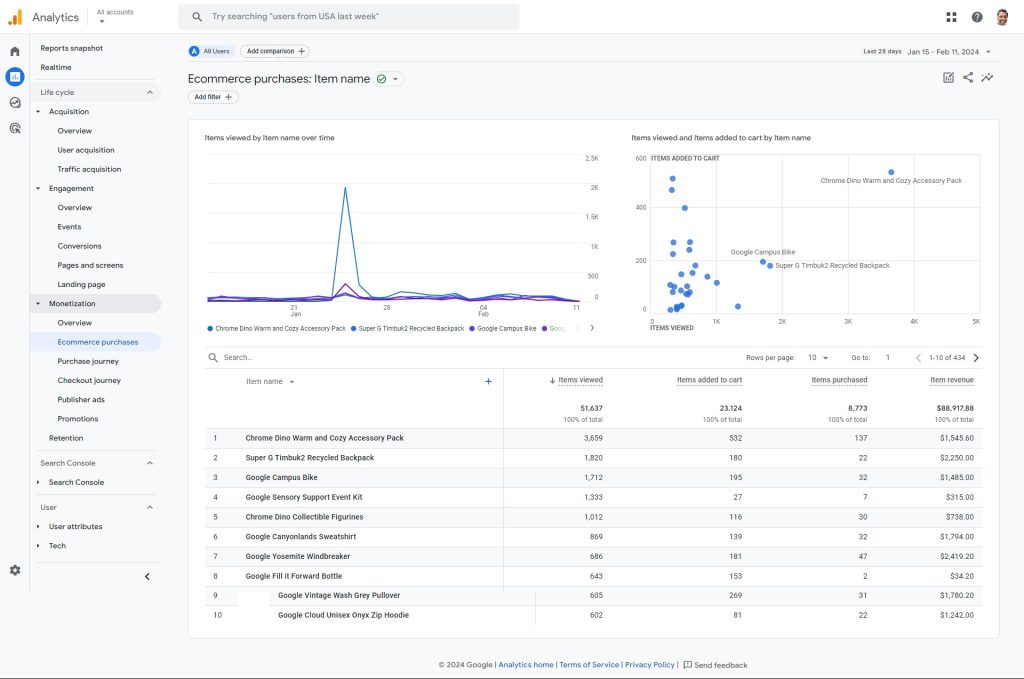Screen dimensions: 1024x679
Task: Toggle Google Campus Bike legend series
Action: (x=503, y=328)
